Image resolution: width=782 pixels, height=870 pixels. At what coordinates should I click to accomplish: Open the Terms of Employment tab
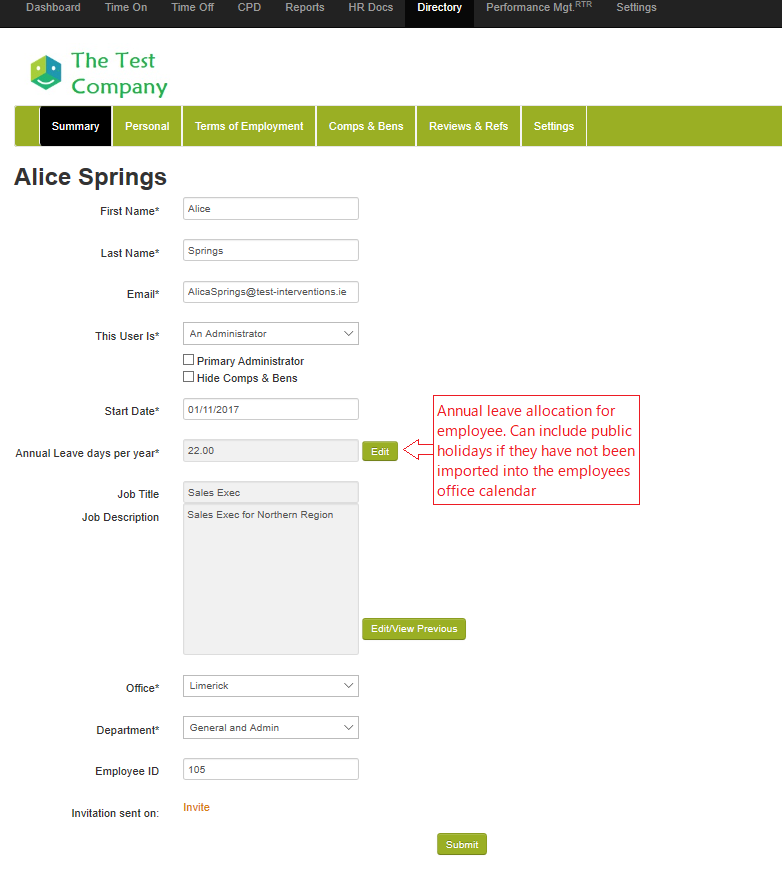[x=249, y=126]
